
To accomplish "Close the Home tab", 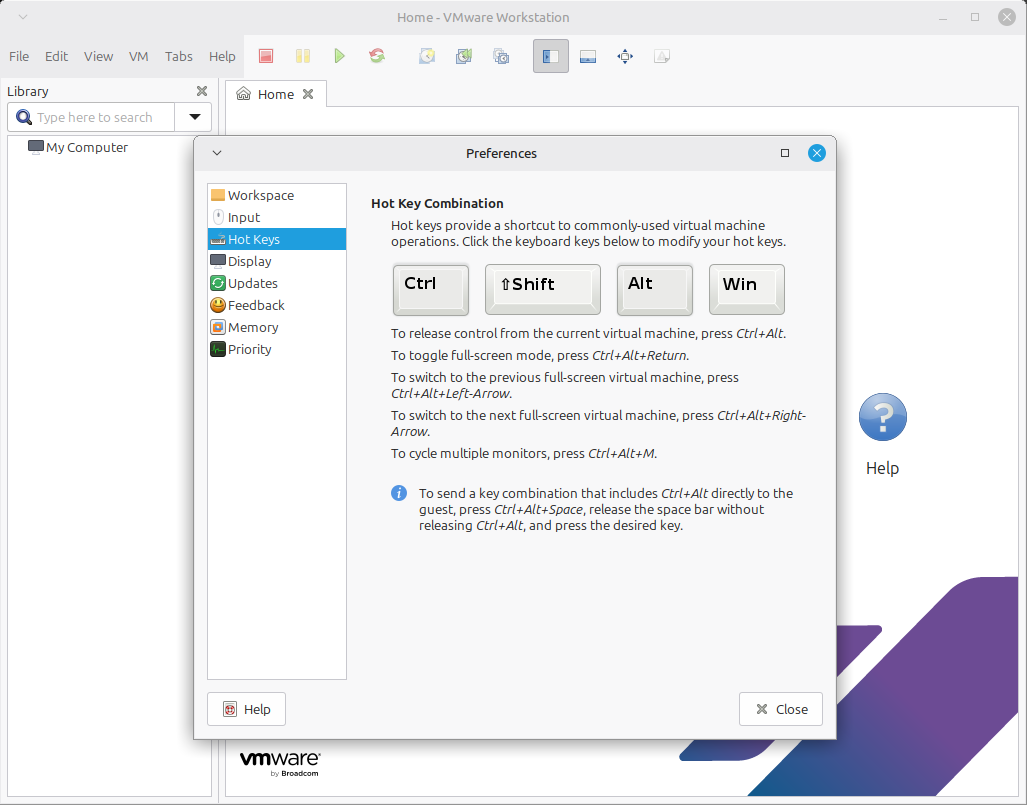I will point(308,94).
